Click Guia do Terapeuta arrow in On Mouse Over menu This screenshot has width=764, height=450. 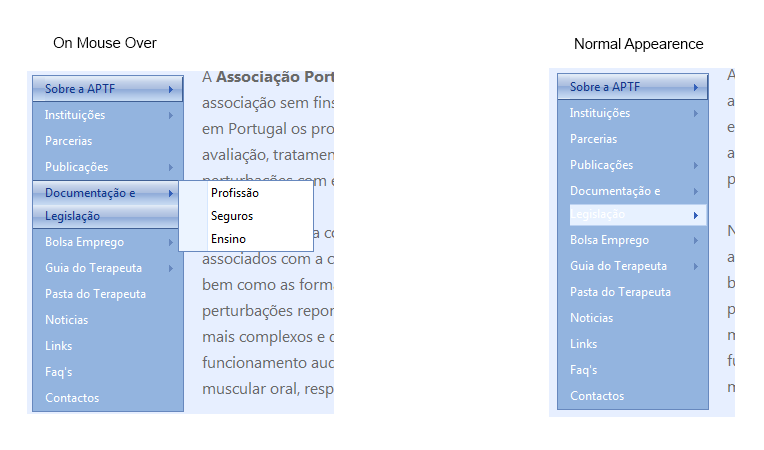tap(171, 268)
